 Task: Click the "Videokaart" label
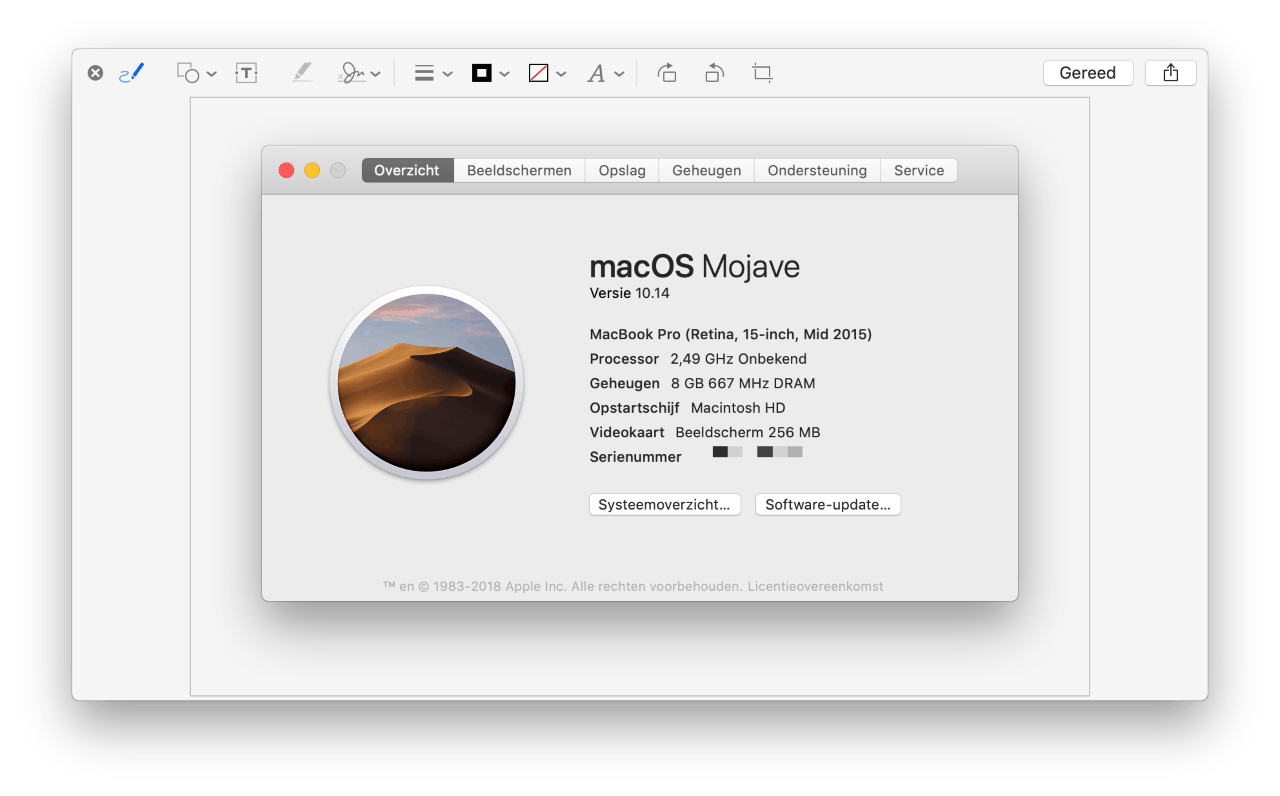pyautogui.click(x=627, y=433)
